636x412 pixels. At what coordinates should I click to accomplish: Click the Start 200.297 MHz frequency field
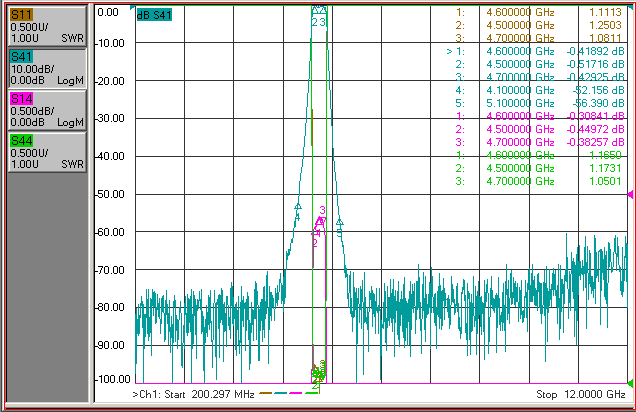tap(193, 394)
